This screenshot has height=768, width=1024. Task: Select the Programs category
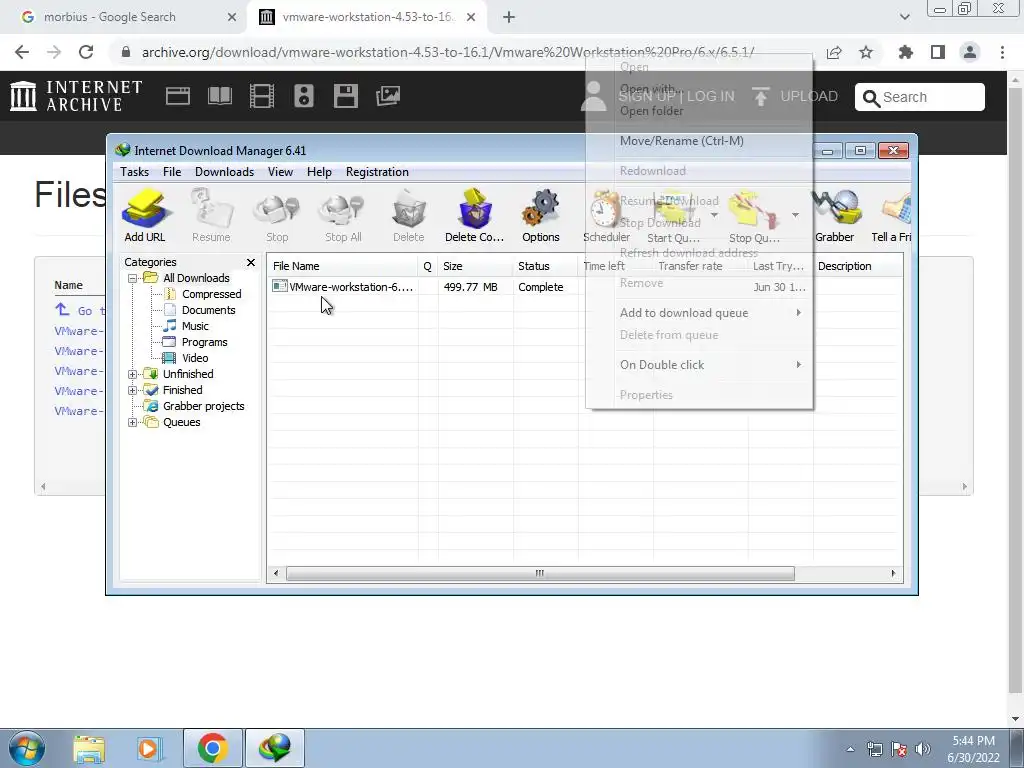tap(204, 342)
